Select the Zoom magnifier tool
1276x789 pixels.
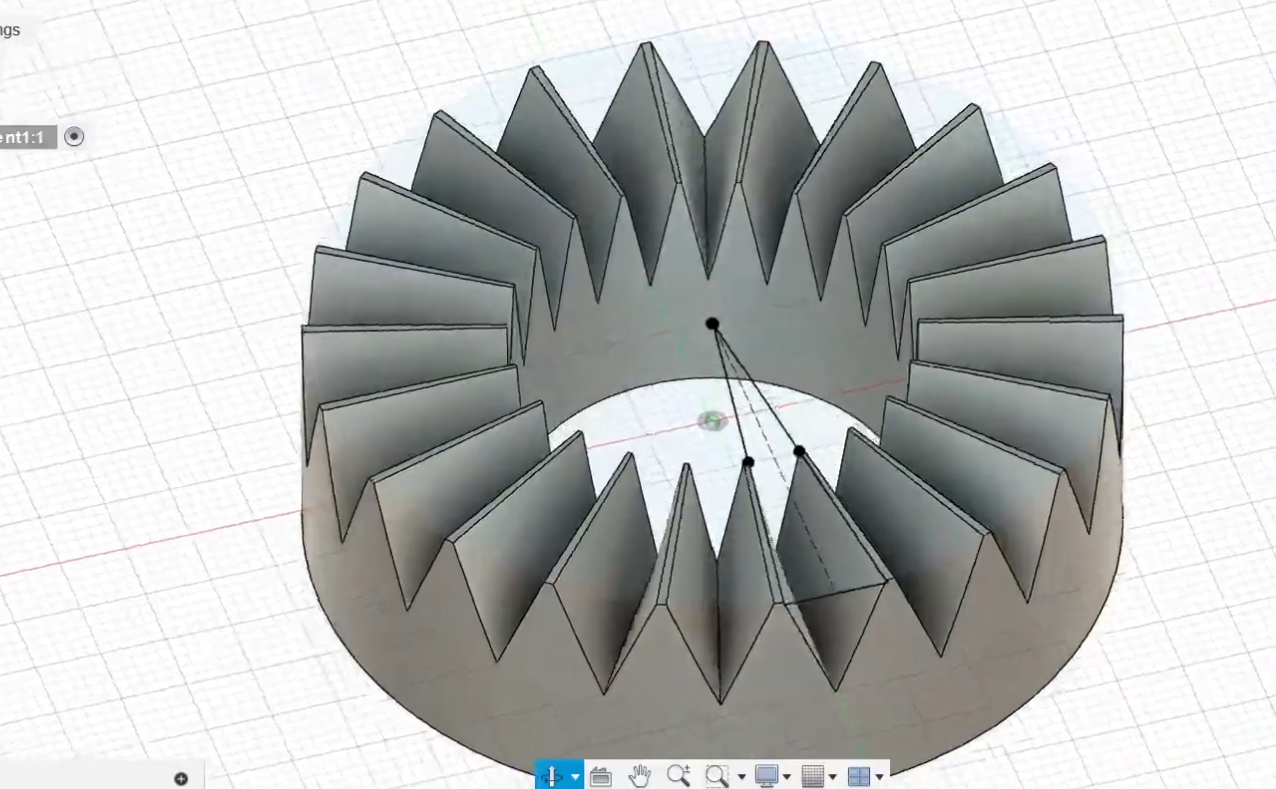point(679,776)
